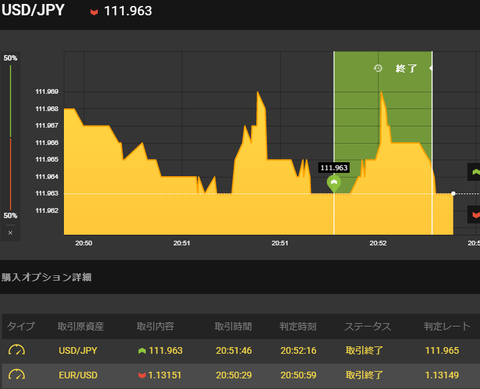The width and height of the screenshot is (480, 389).
Task: Click trade time 20:51:46
Action: (234, 351)
